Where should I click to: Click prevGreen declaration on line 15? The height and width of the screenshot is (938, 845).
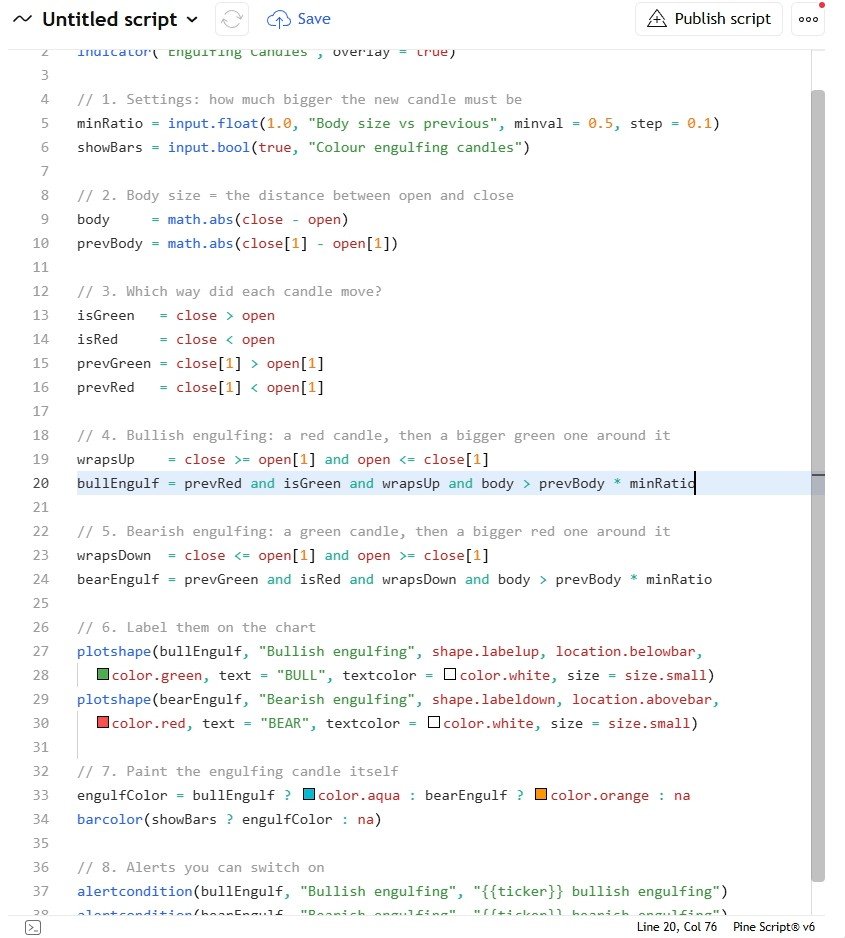(114, 363)
